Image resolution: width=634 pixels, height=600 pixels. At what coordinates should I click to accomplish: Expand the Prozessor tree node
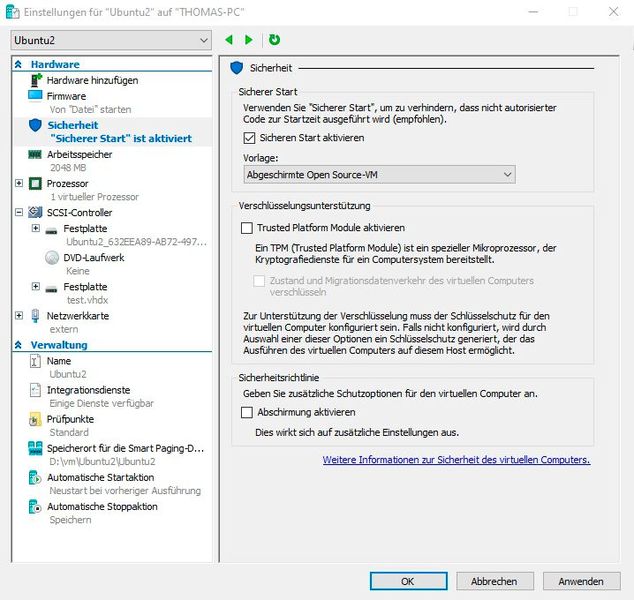pyautogui.click(x=19, y=183)
